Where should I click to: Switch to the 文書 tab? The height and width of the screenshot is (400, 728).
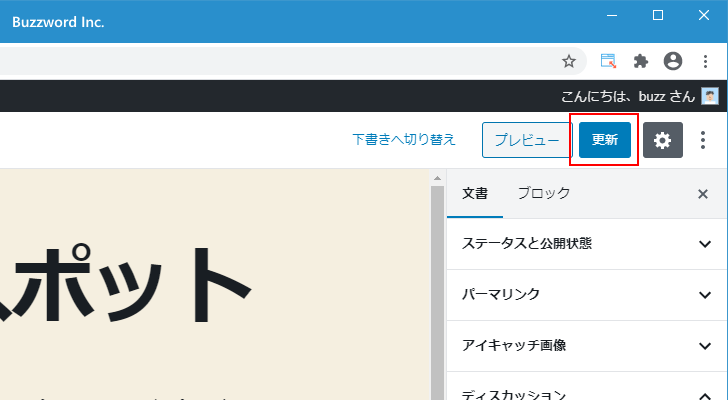click(x=475, y=194)
